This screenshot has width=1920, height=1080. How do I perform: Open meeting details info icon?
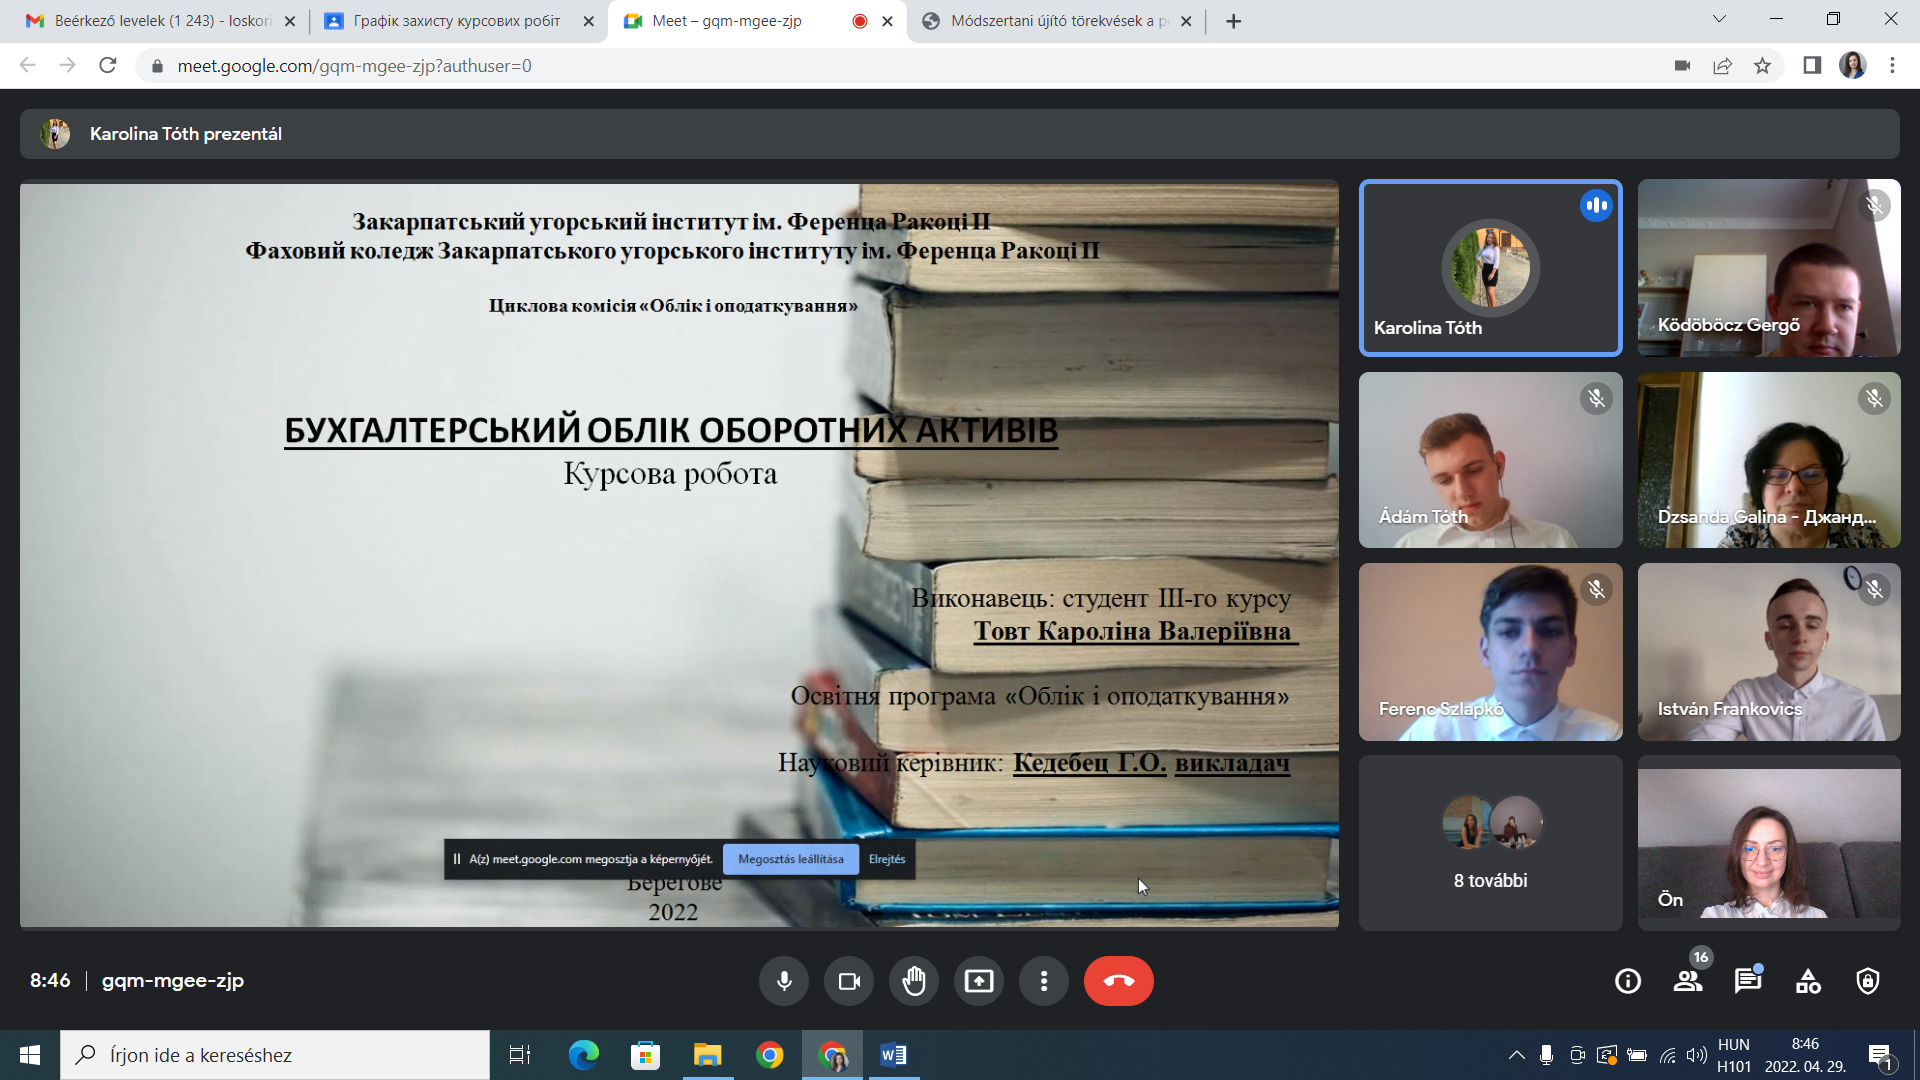(1628, 981)
